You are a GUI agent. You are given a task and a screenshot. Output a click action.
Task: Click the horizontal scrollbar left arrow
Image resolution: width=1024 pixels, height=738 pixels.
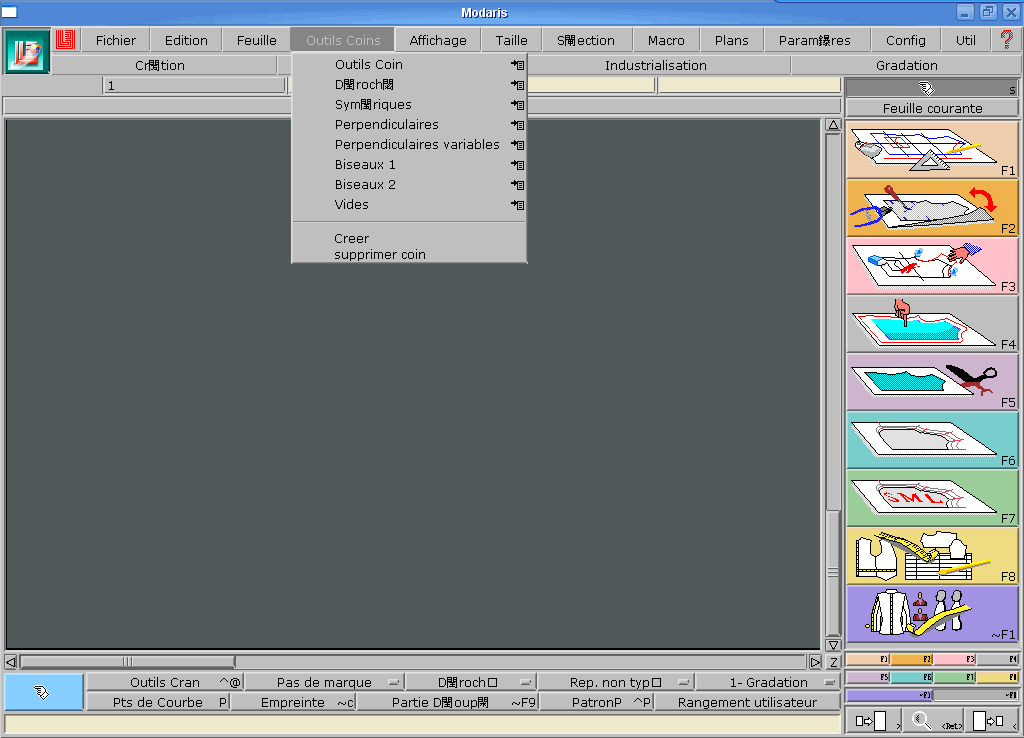click(x=11, y=662)
